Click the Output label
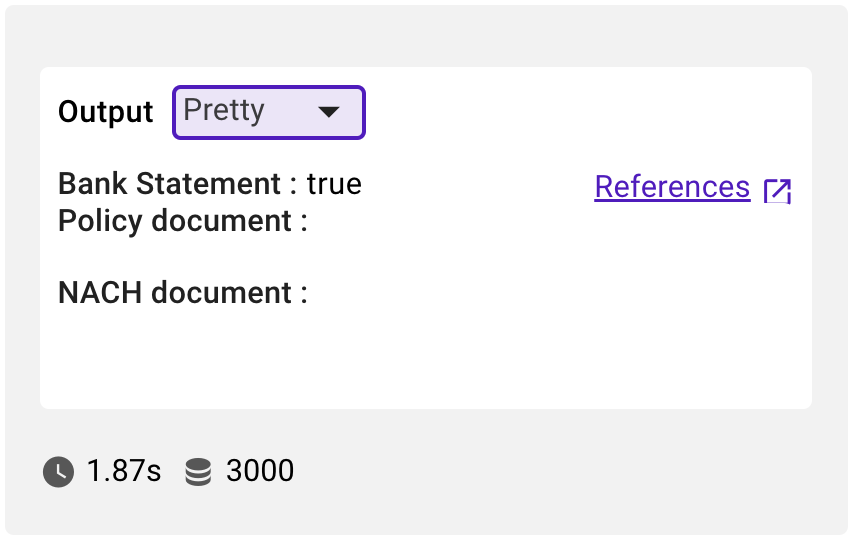The width and height of the screenshot is (860, 544). 106,112
